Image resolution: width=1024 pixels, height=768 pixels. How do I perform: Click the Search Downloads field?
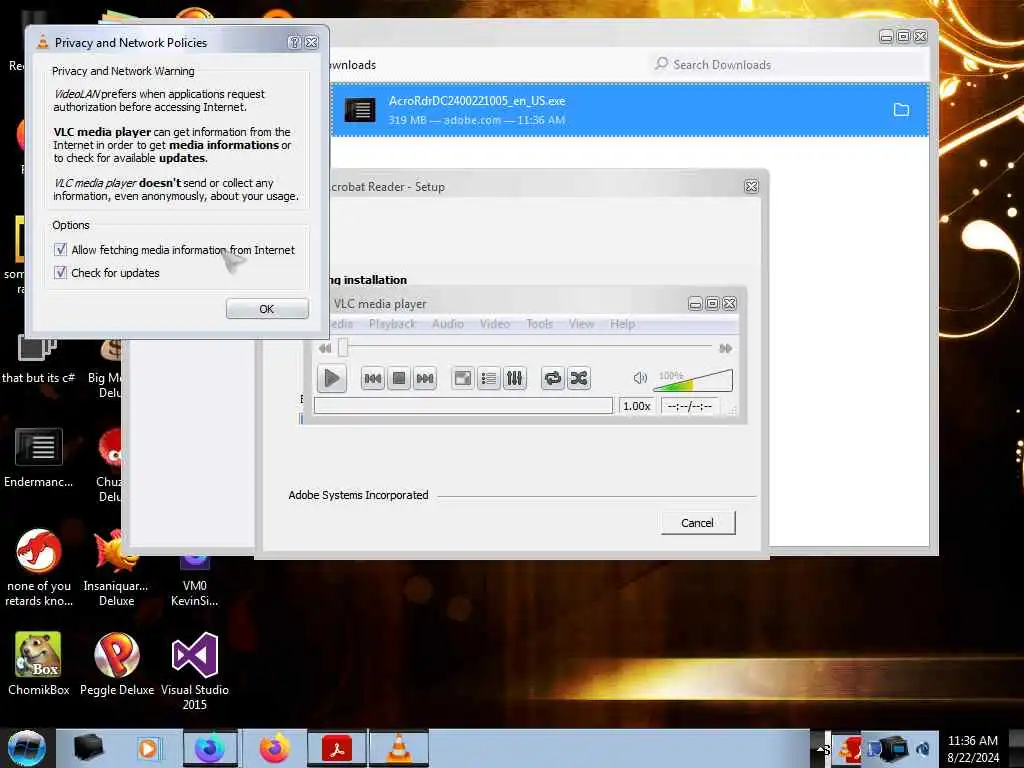coord(789,65)
